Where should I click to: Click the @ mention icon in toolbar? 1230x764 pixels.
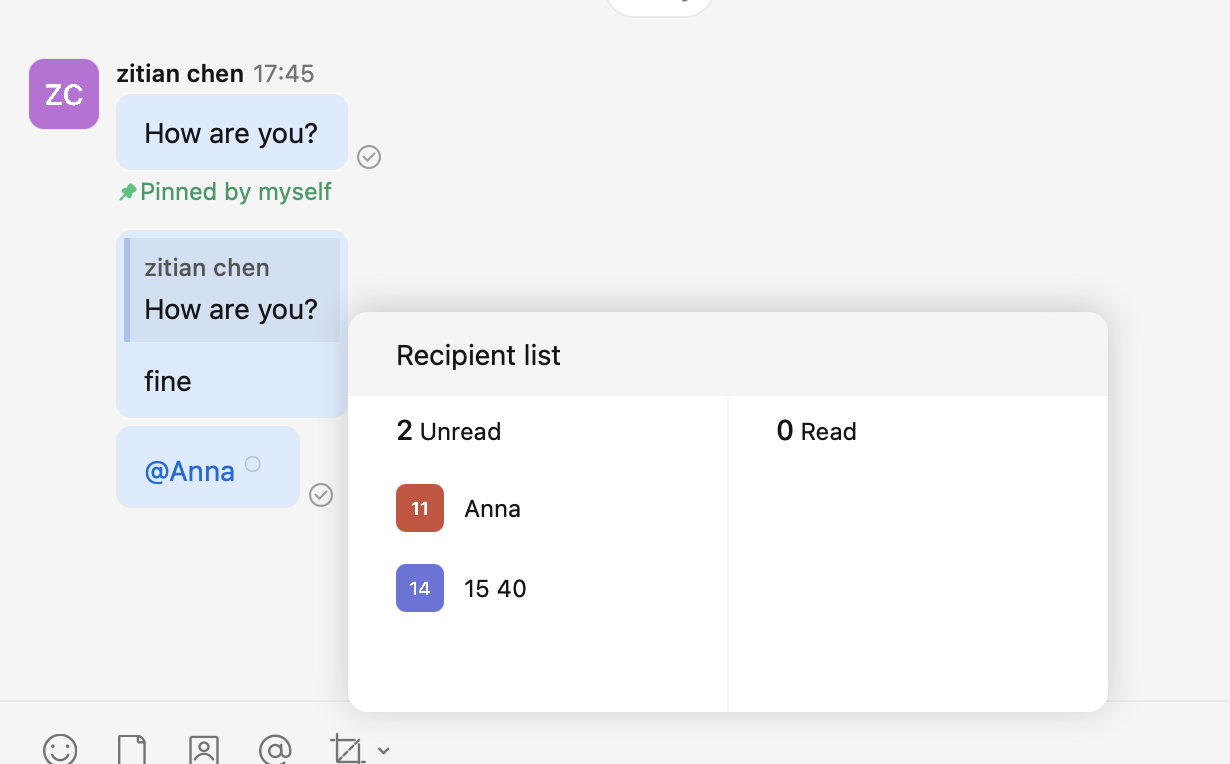pos(275,750)
